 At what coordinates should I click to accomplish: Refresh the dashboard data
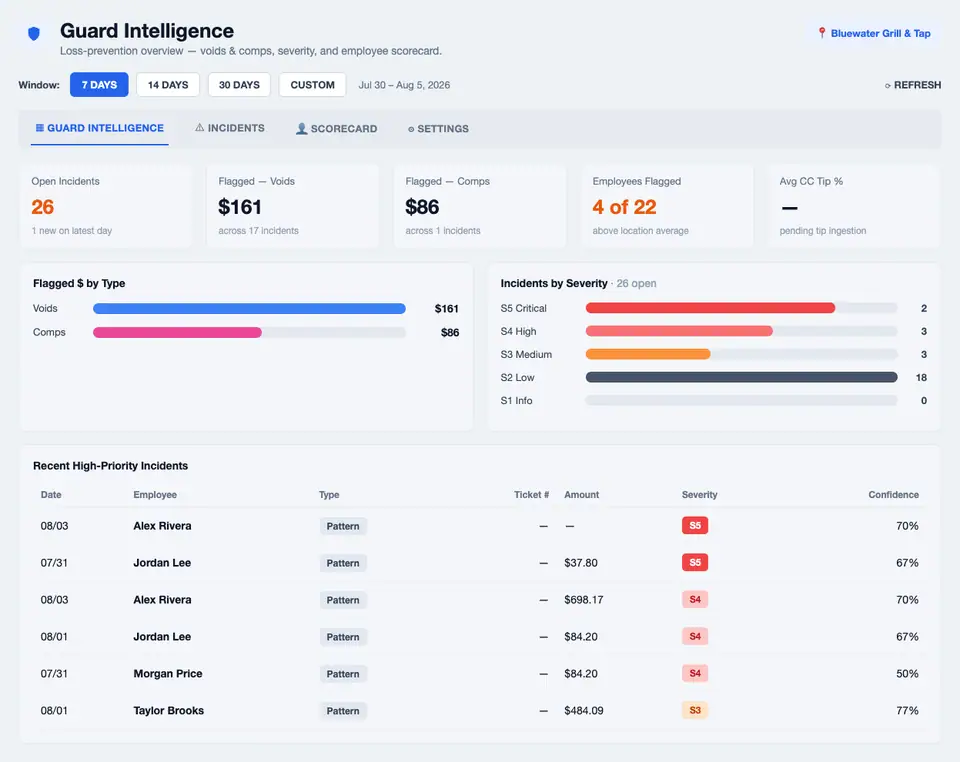tap(913, 85)
